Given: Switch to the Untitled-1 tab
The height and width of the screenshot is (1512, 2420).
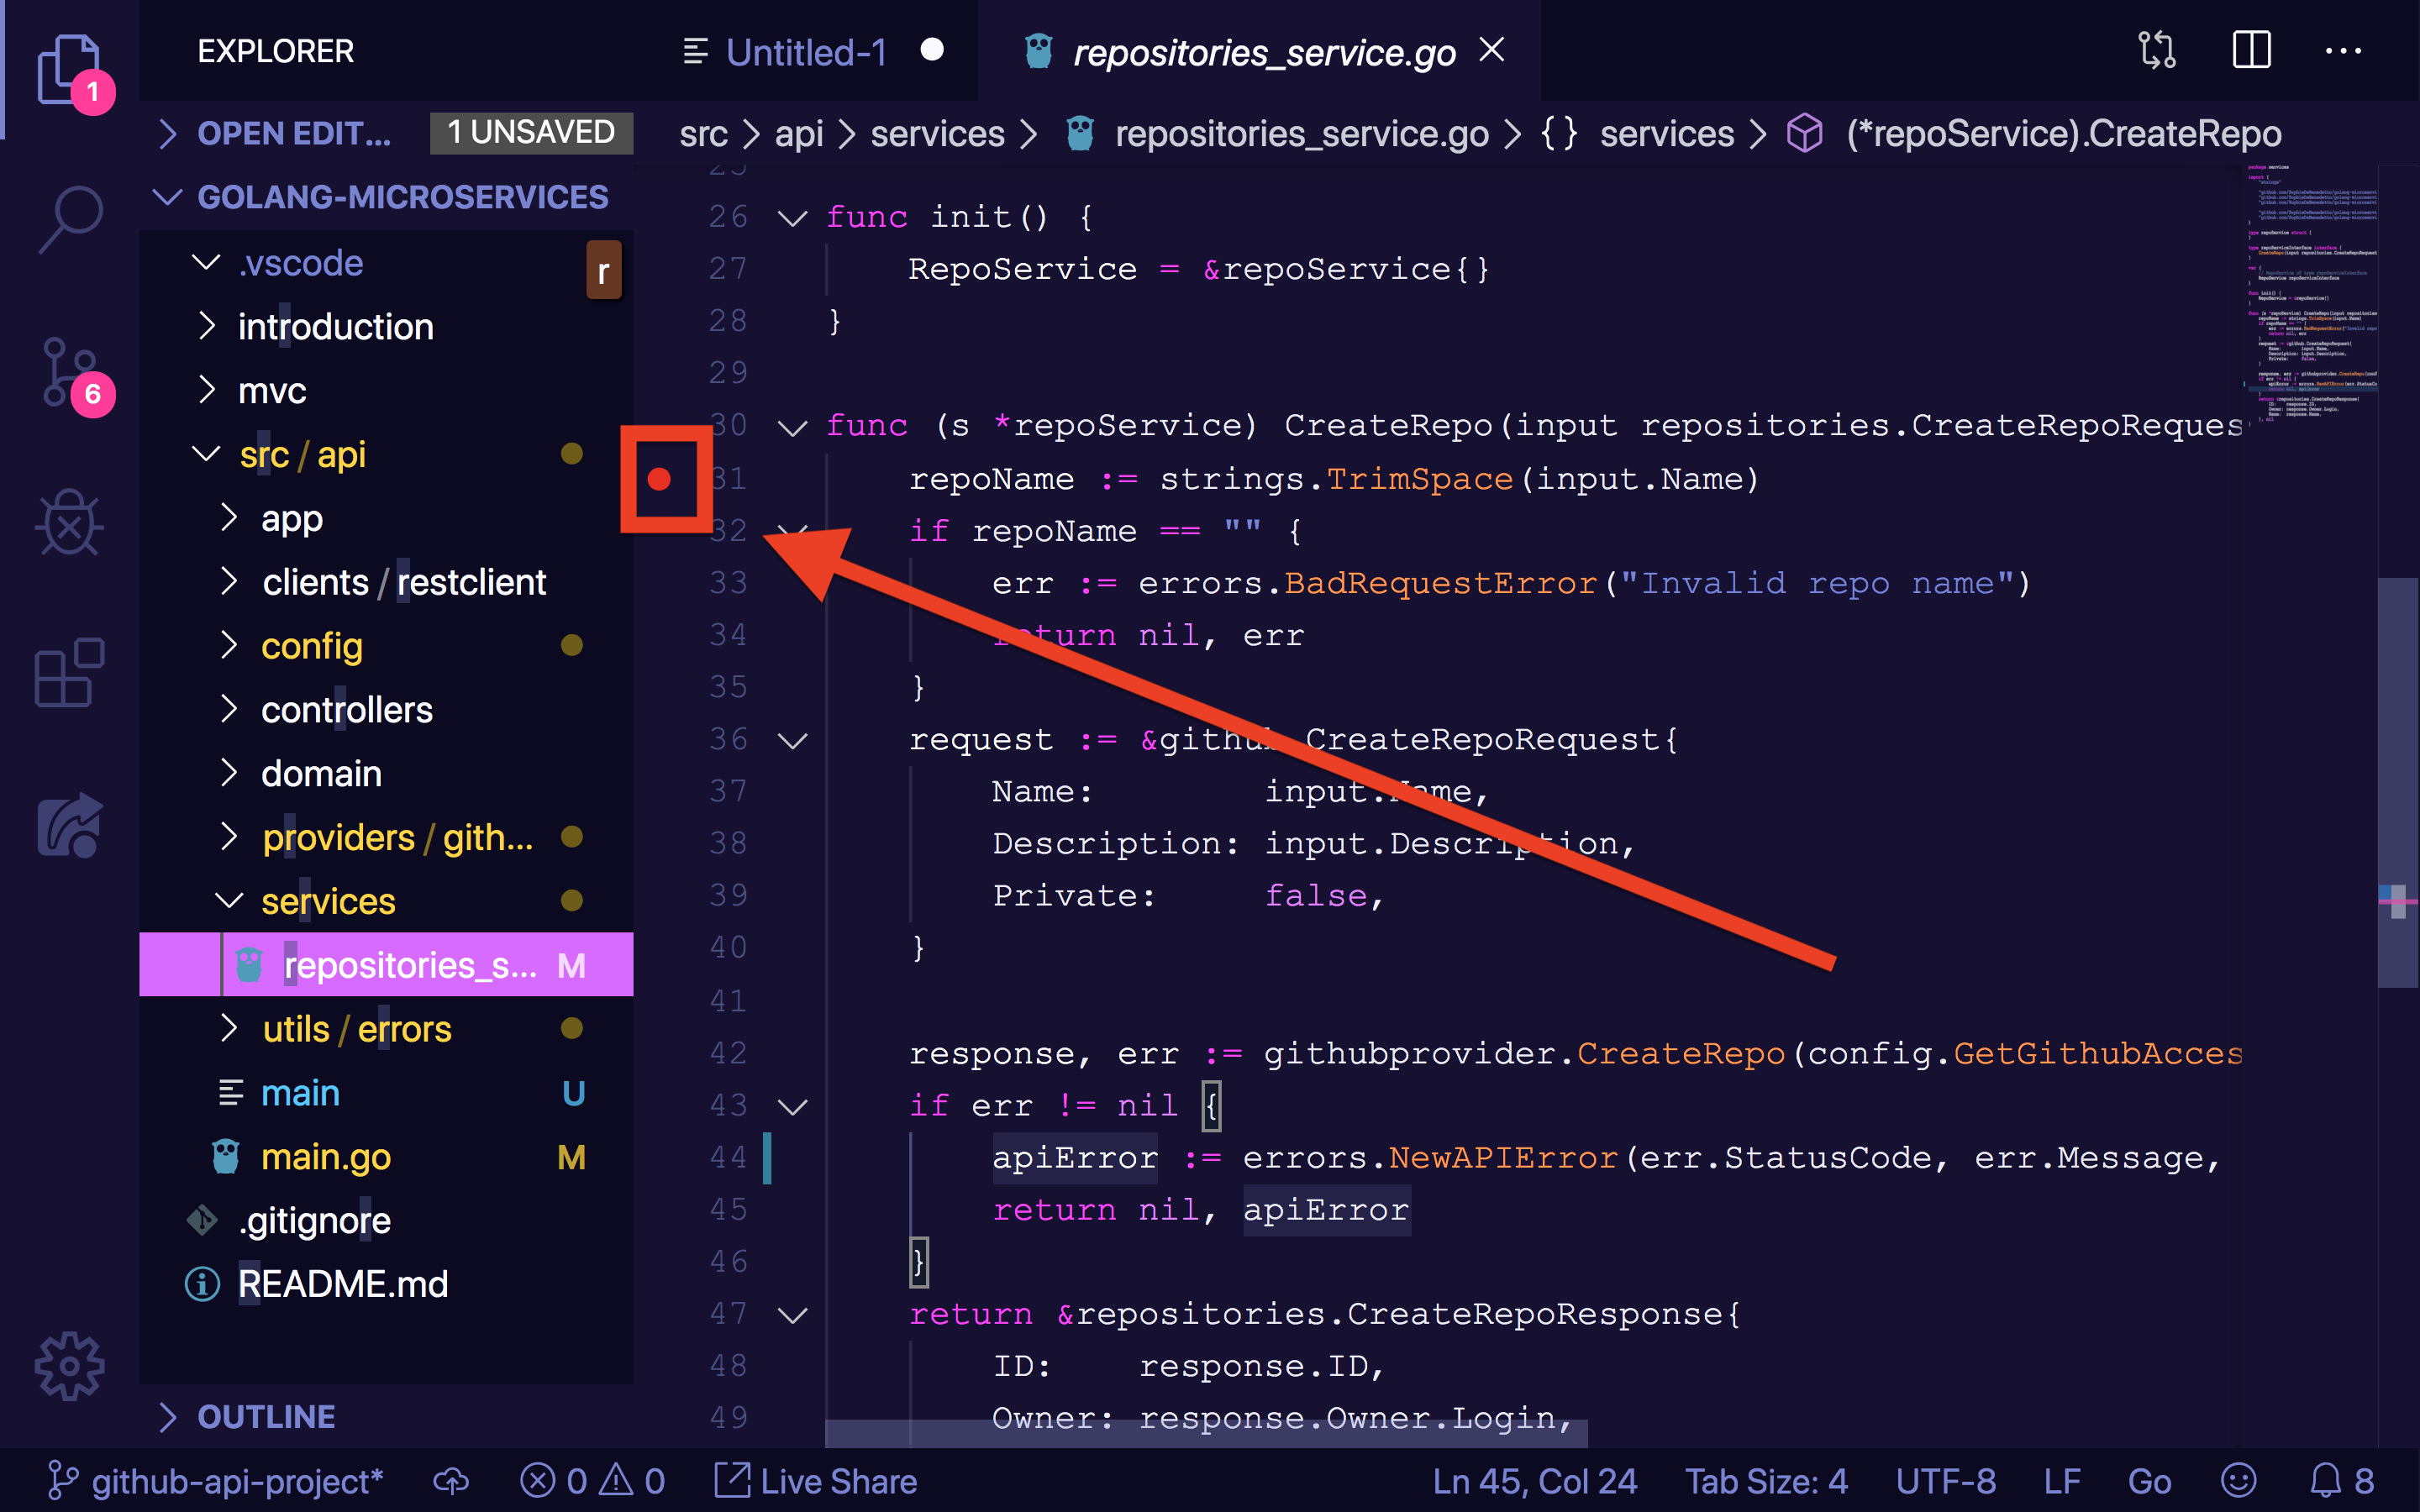Looking at the screenshot, I should [805, 52].
